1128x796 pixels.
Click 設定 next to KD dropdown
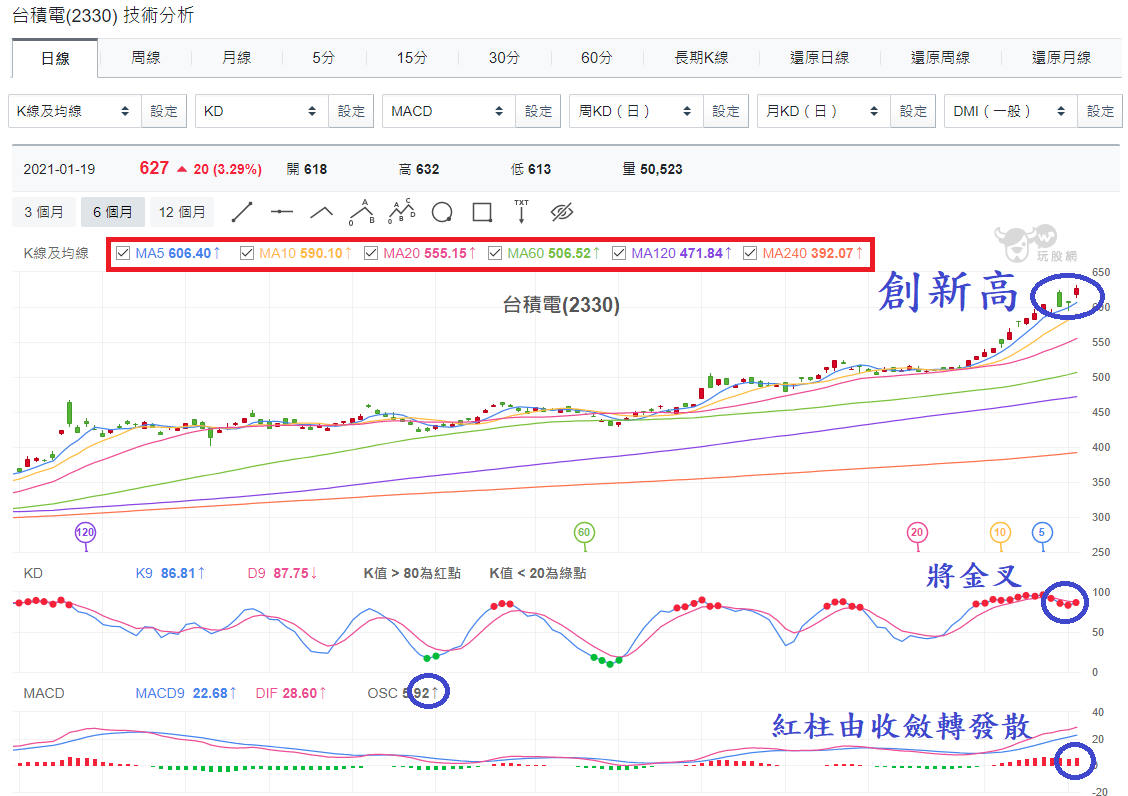tap(351, 111)
